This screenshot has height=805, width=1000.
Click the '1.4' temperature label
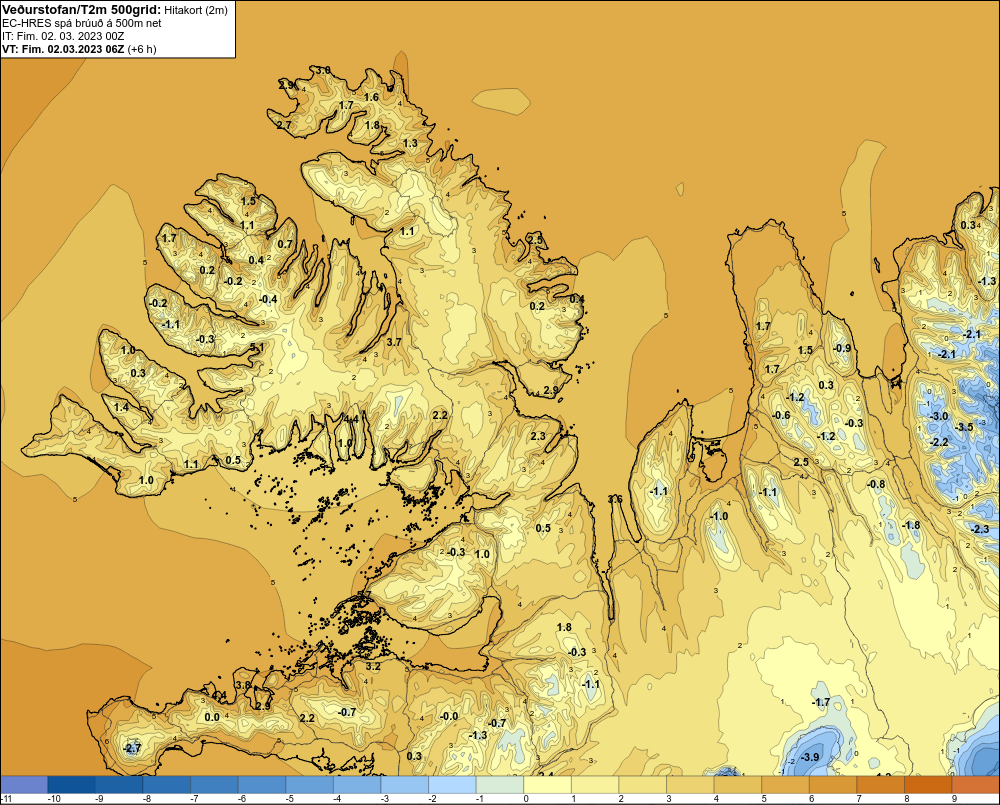[x=121, y=407]
